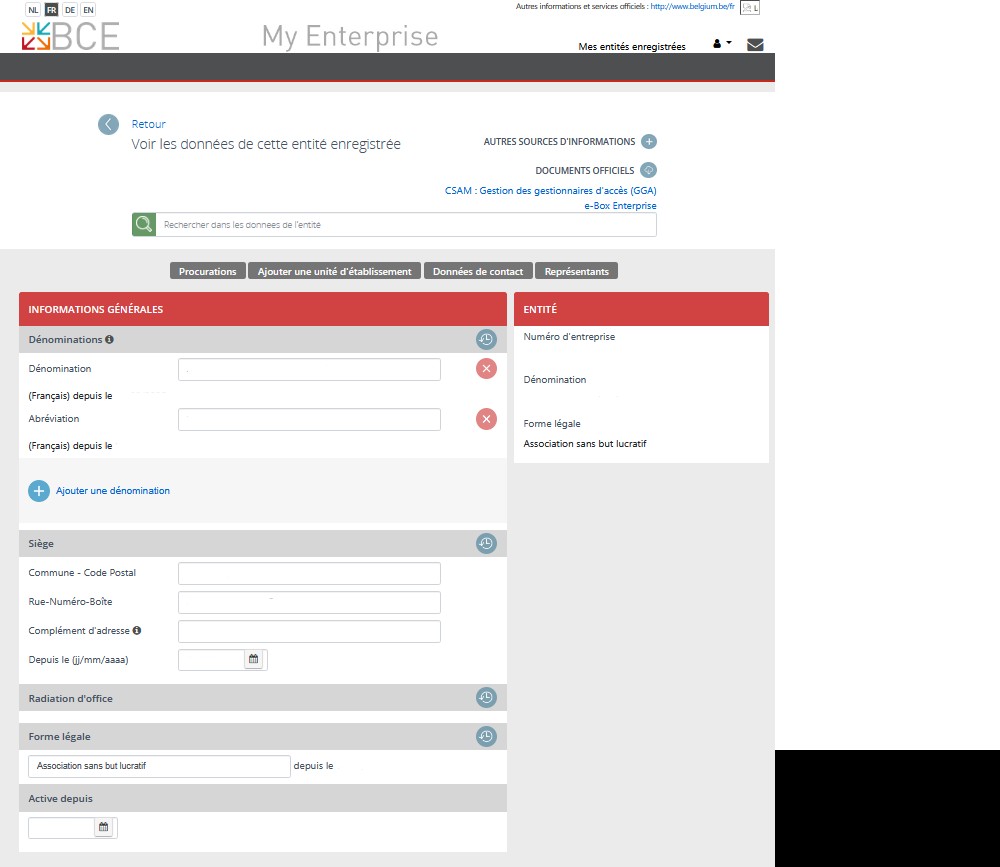Click the BCE logo
Image resolution: width=1000 pixels, height=867 pixels.
tap(70, 36)
